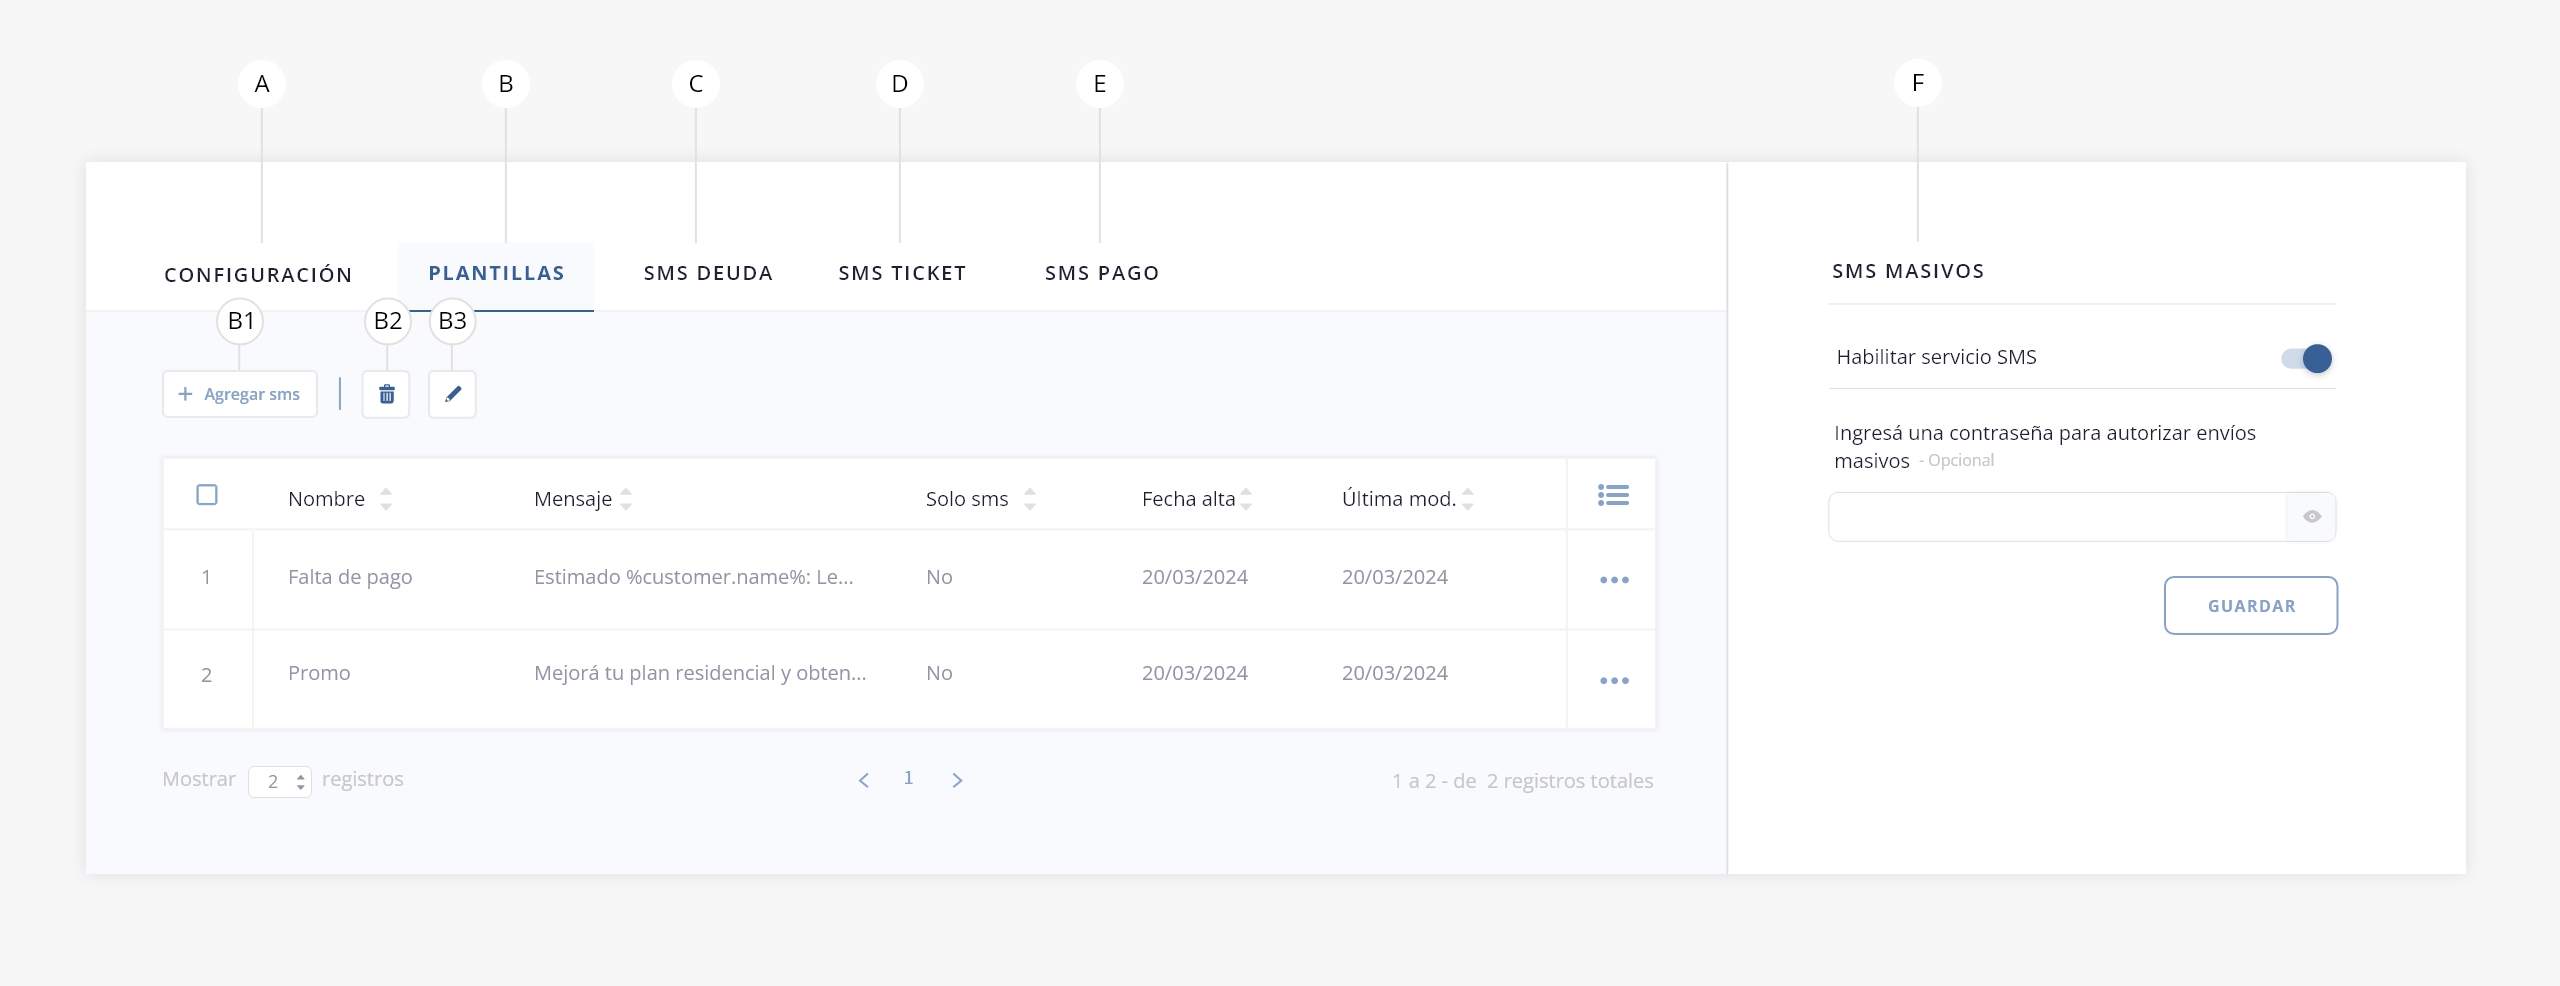This screenshot has width=2560, height=986.
Task: Disable the Habilitar servicio SMS switch
Action: coord(2307,358)
